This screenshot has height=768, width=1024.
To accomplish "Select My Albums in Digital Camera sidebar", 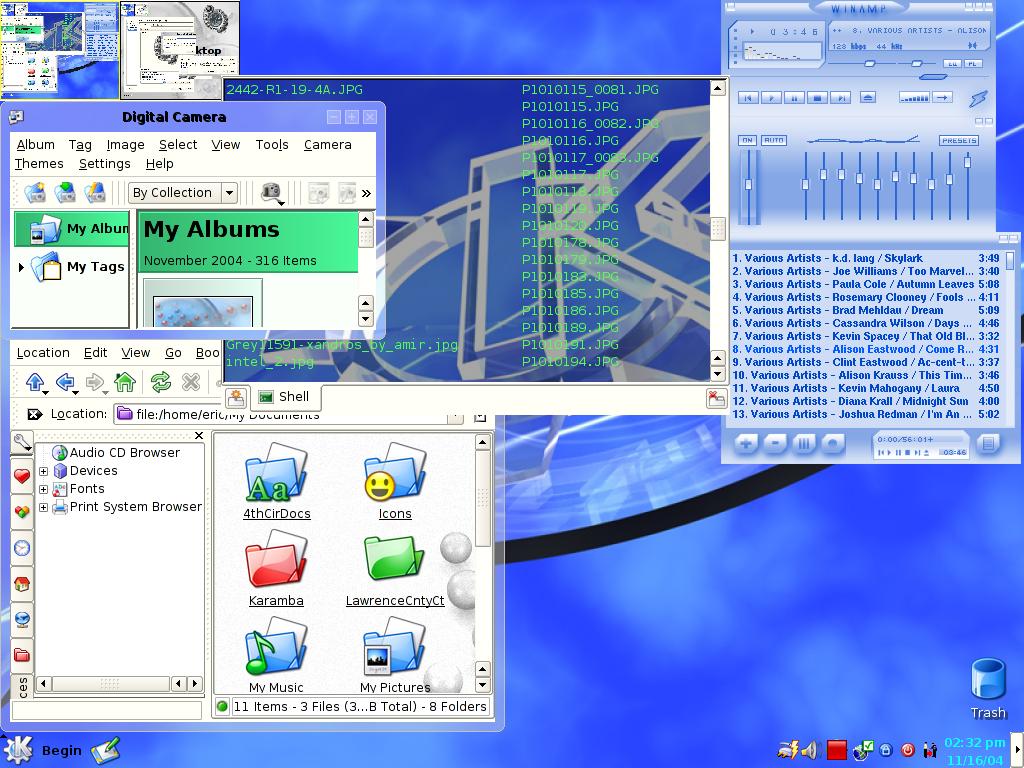I will [x=72, y=229].
